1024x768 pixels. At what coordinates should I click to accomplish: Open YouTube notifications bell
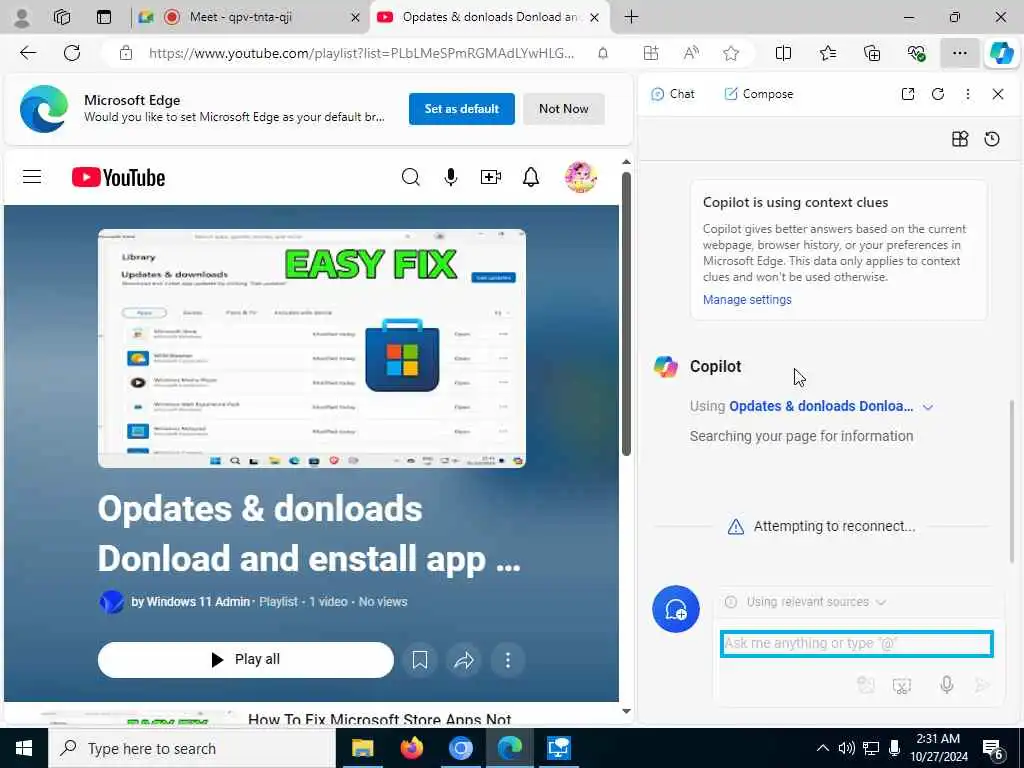pyautogui.click(x=531, y=177)
